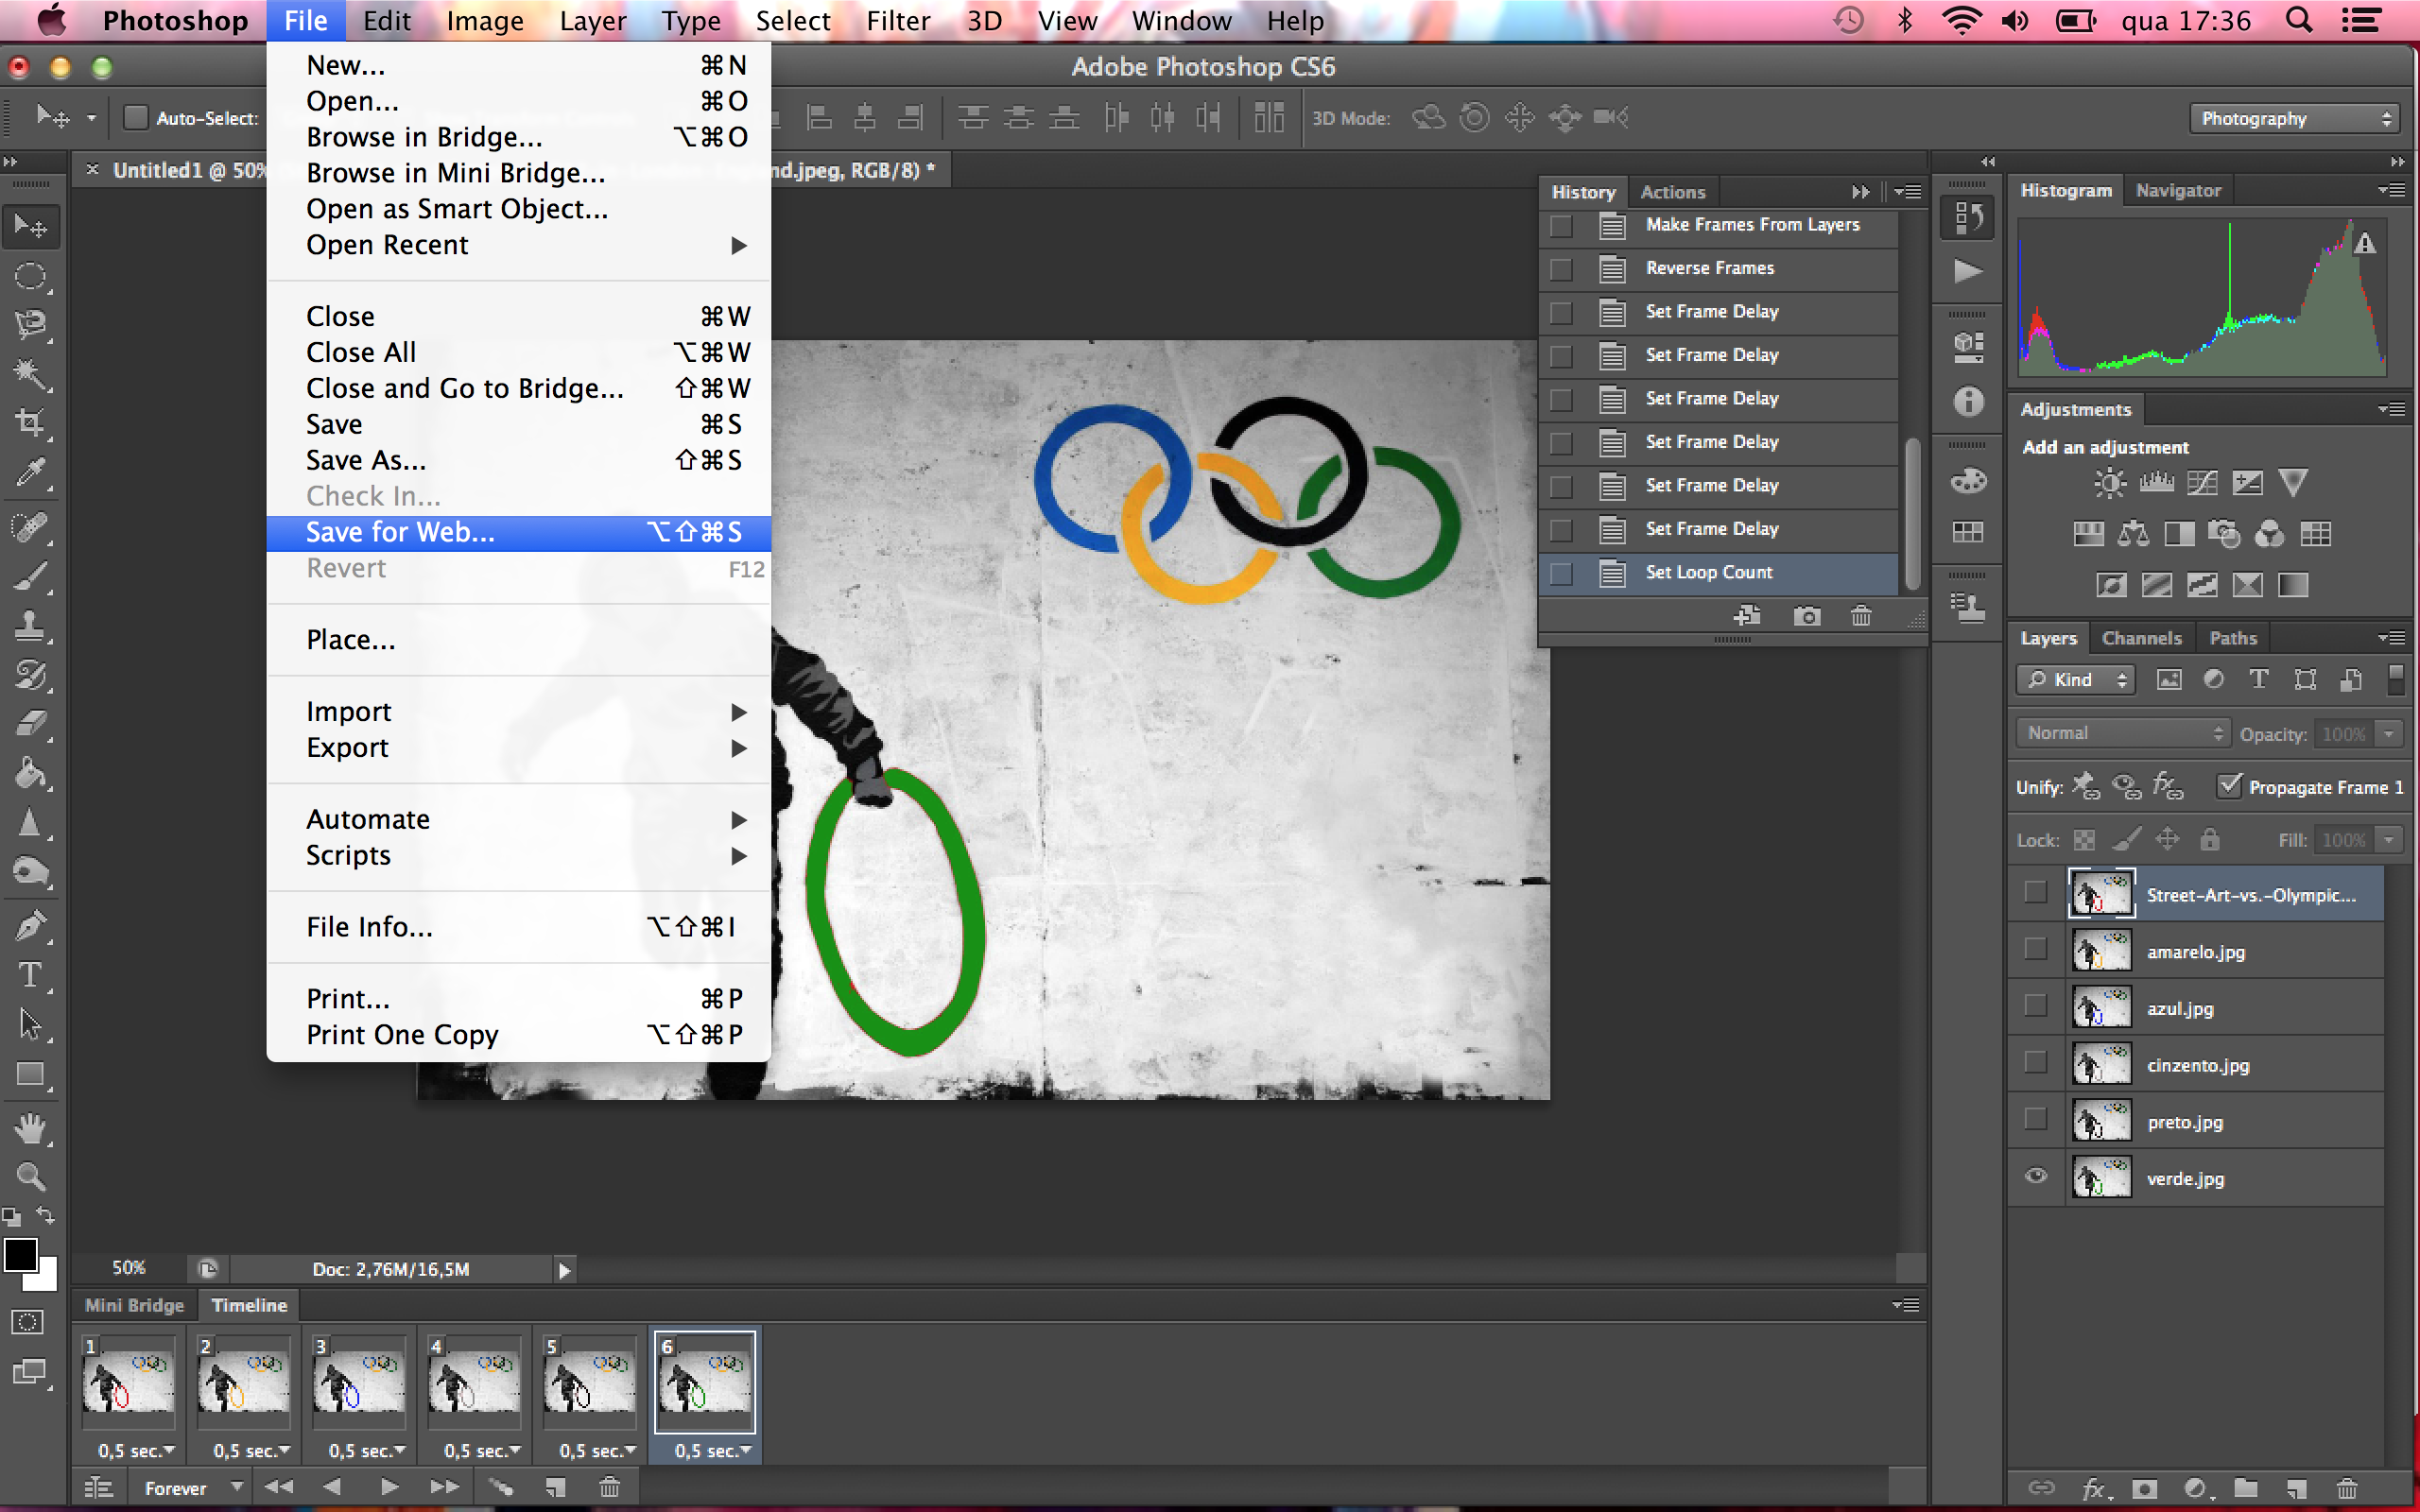Screen dimensions: 2420x1512
Task: Select the Elliptical Marquee tool
Action: coord(30,277)
